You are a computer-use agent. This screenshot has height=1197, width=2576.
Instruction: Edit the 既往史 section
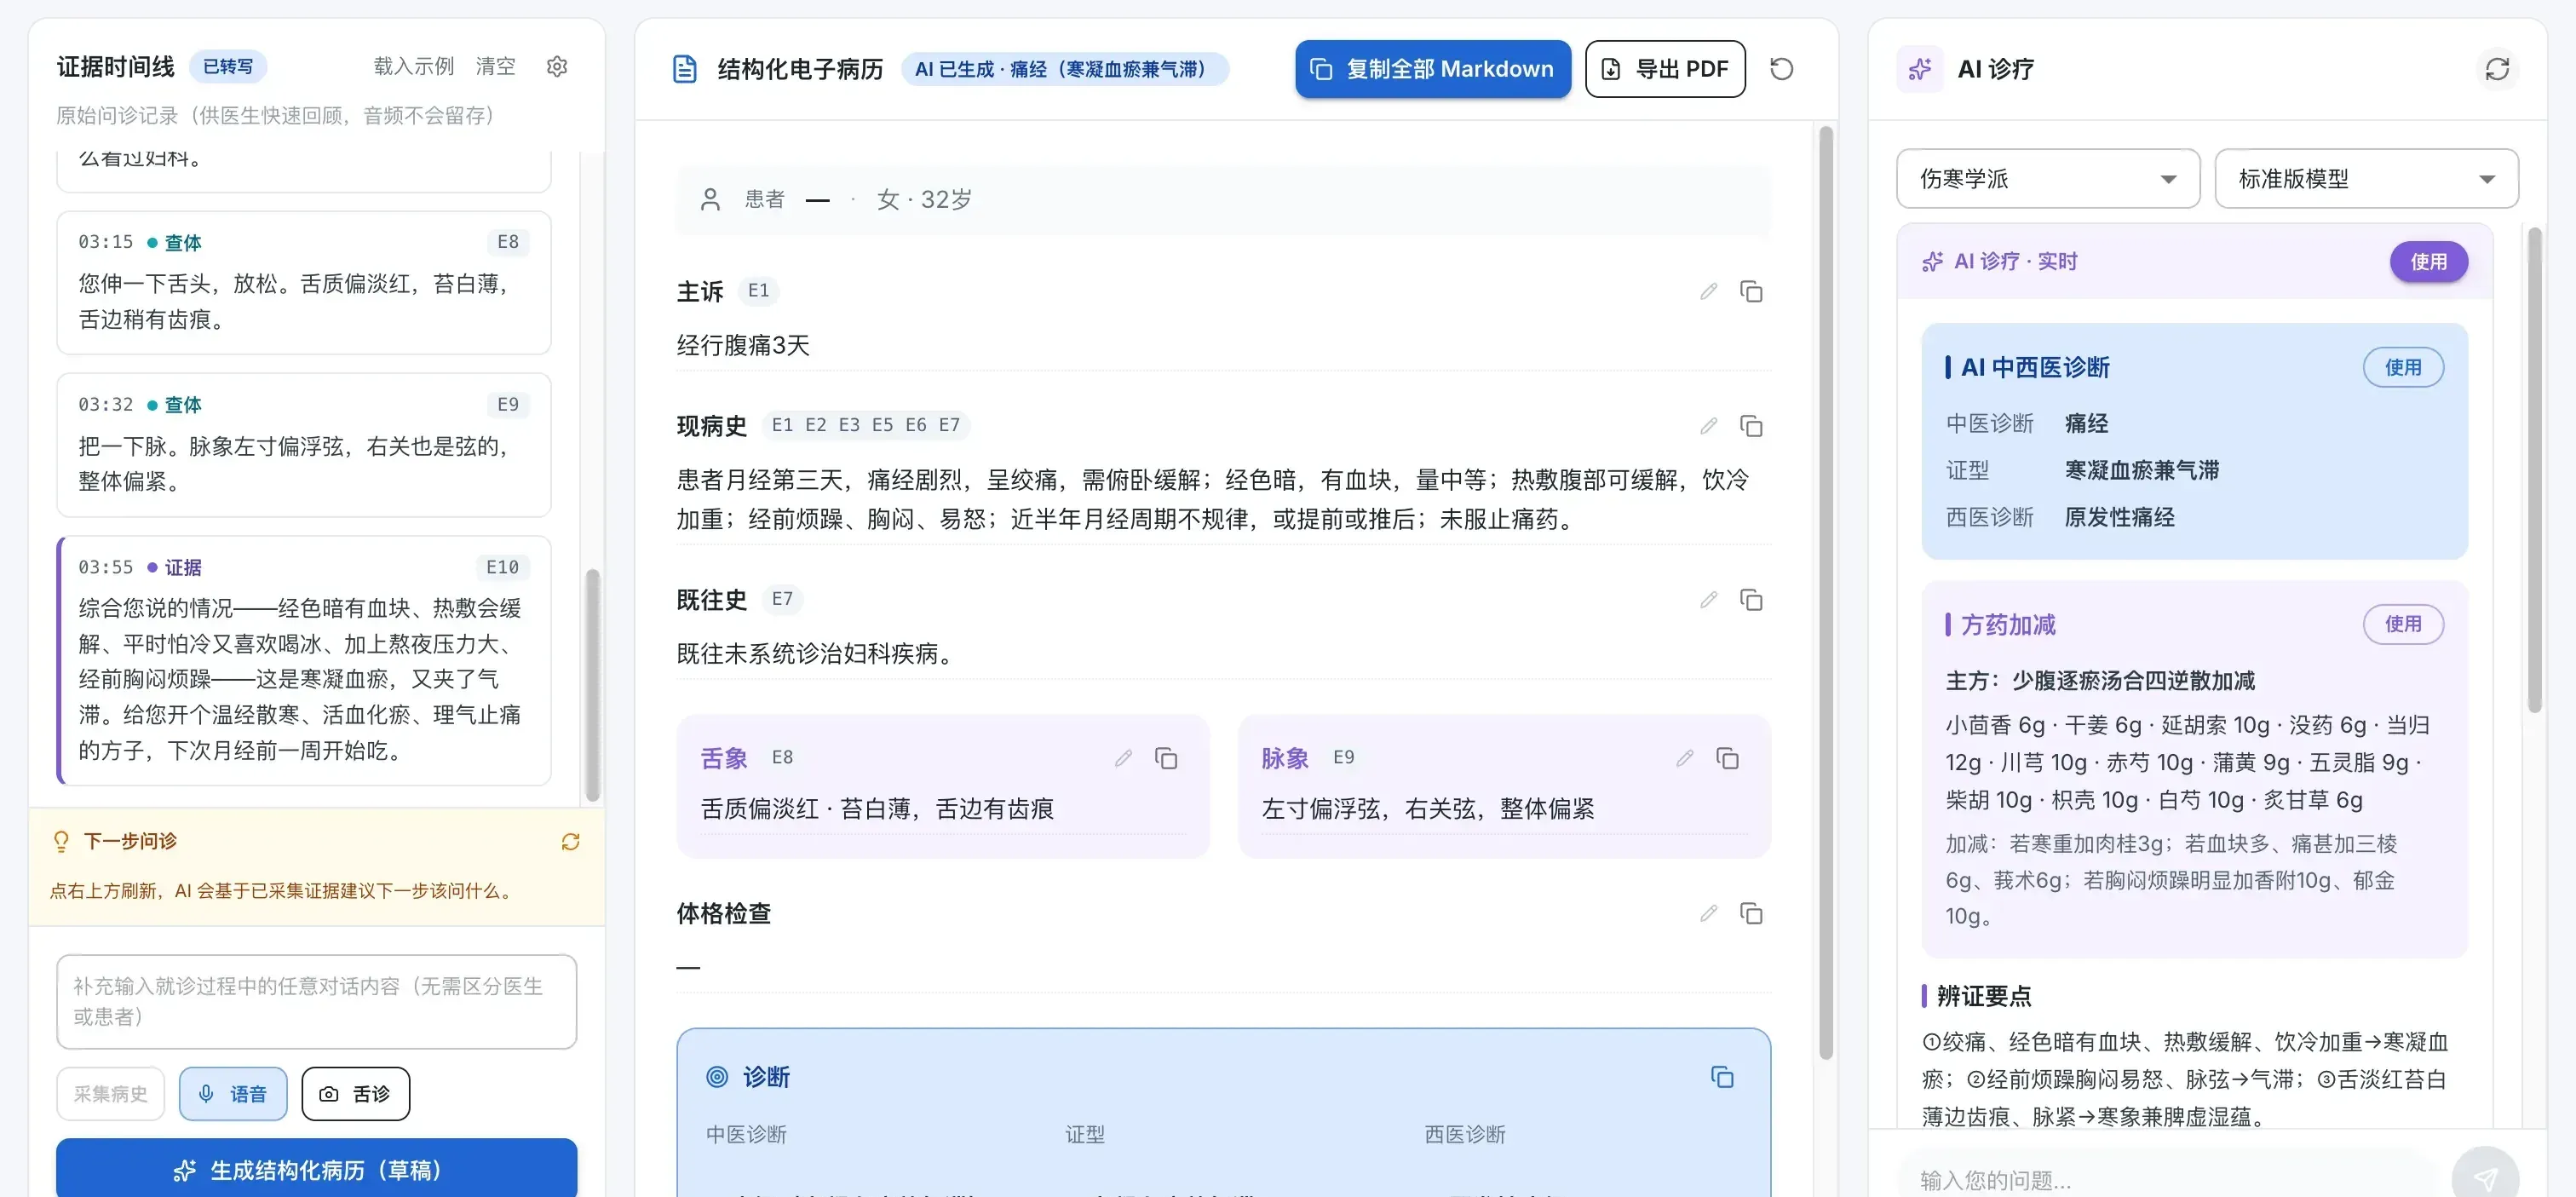1708,600
